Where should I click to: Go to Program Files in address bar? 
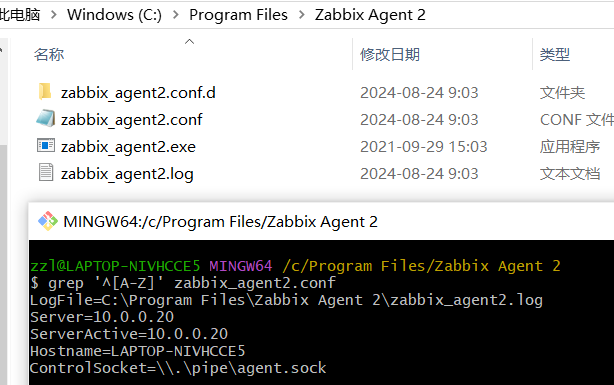[x=238, y=15]
